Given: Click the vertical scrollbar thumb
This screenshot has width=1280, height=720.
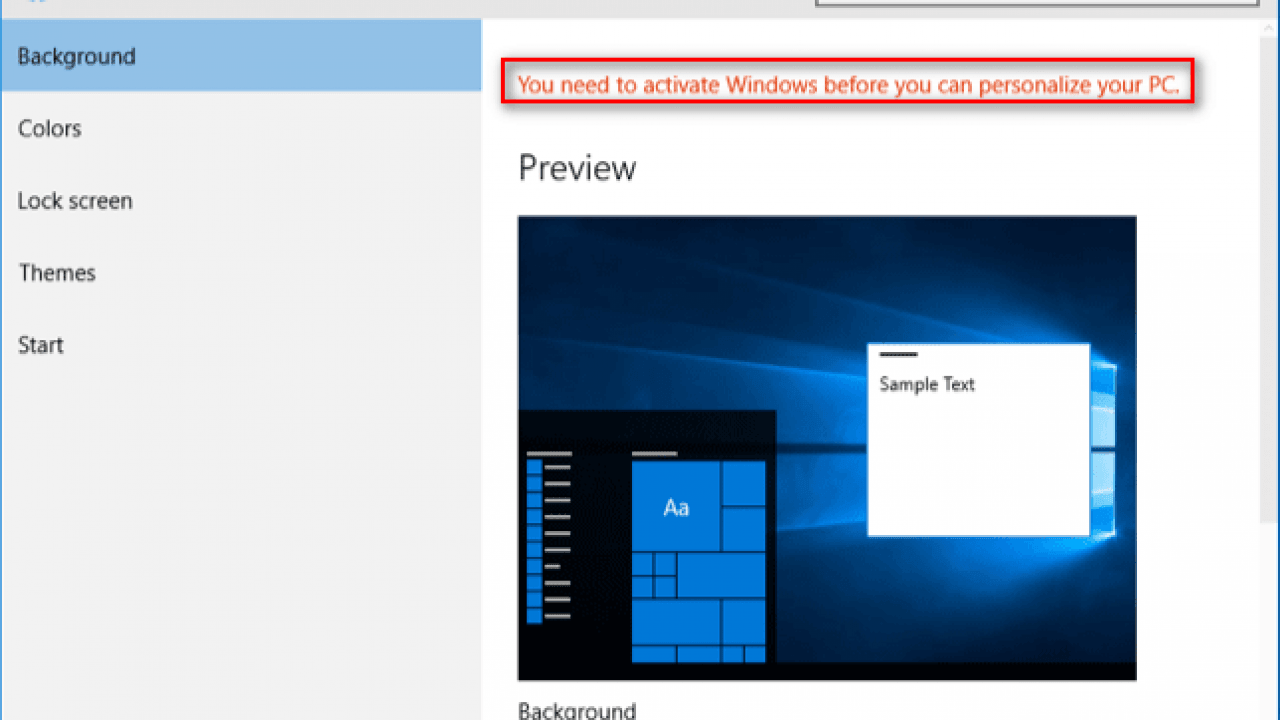Looking at the screenshot, I should (1269, 270).
